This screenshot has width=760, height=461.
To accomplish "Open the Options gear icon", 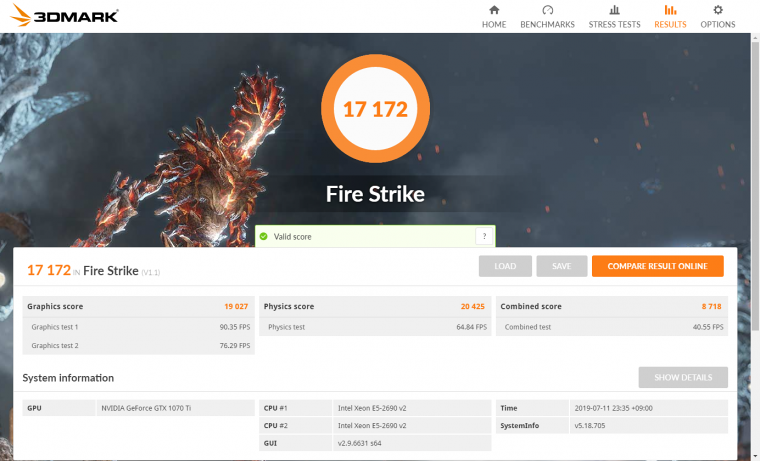I will click(x=717, y=10).
